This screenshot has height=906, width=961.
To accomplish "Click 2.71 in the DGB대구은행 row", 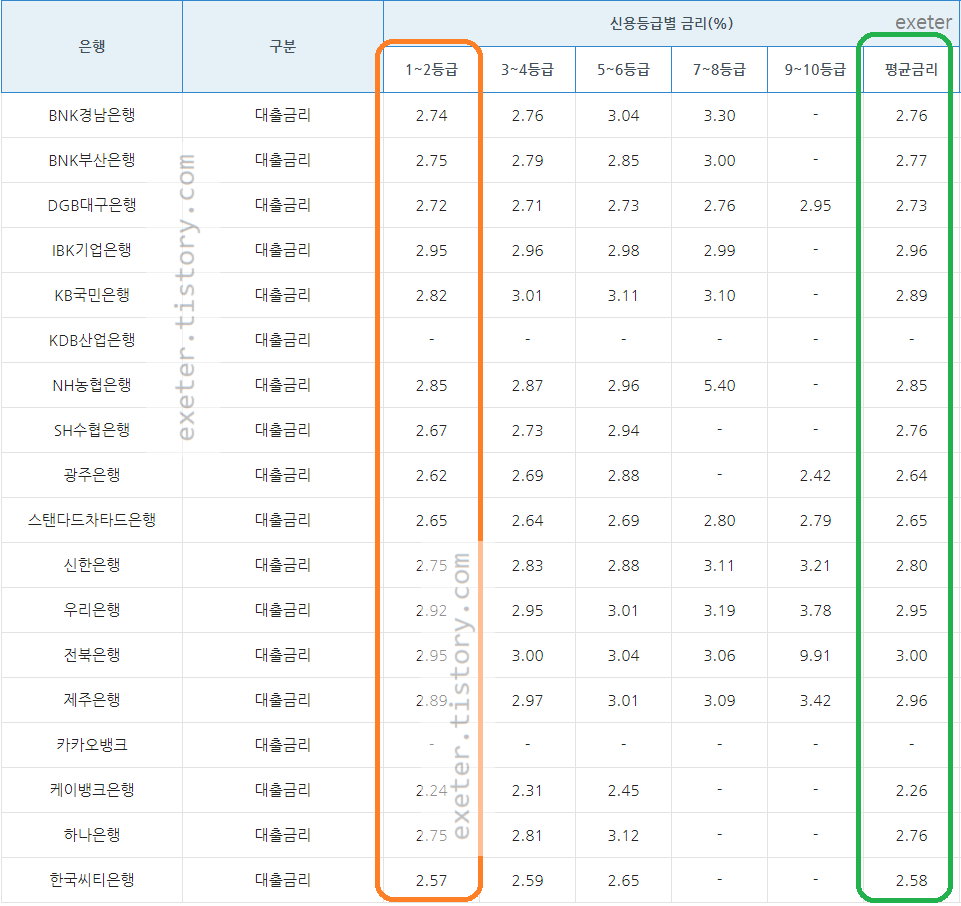I will [527, 206].
